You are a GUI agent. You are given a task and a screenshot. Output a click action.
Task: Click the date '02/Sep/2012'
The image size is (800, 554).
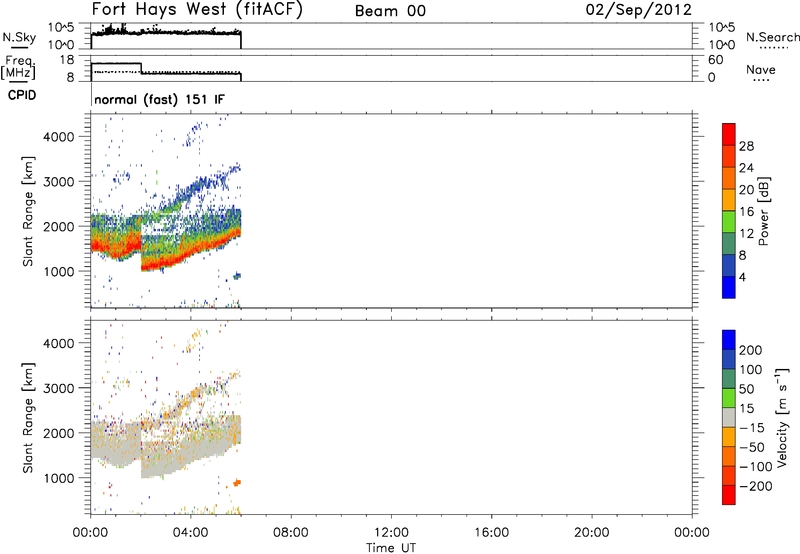click(639, 10)
